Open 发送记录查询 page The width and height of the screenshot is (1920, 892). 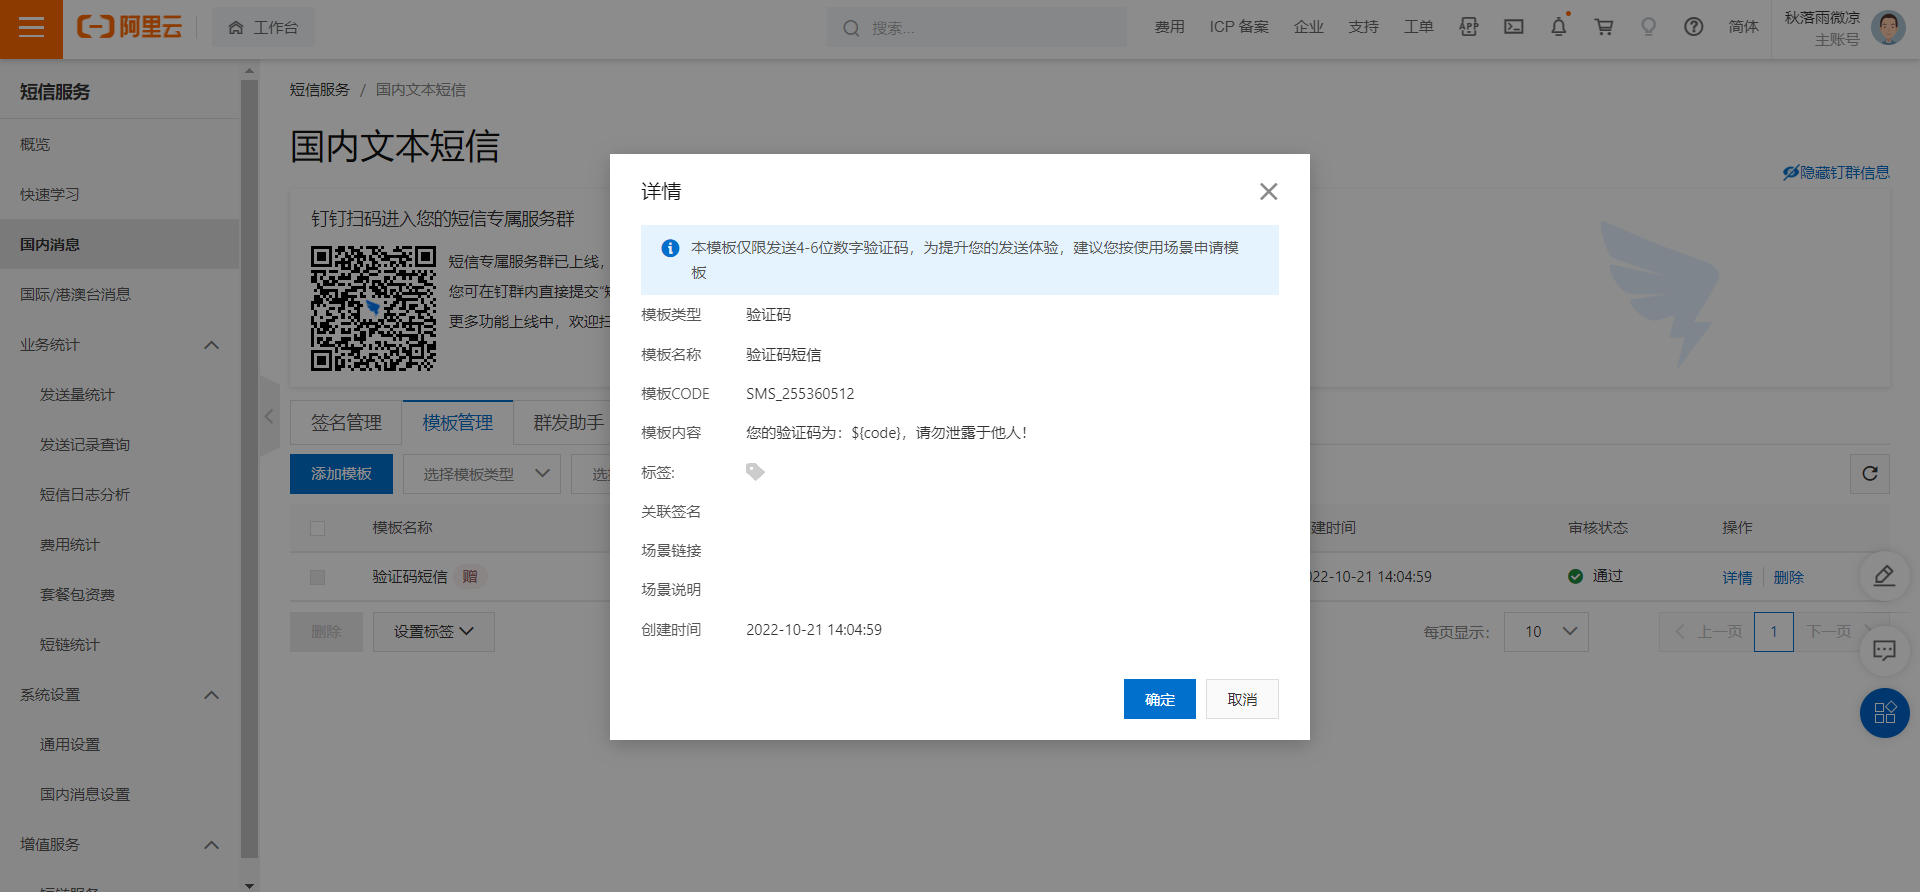point(85,444)
